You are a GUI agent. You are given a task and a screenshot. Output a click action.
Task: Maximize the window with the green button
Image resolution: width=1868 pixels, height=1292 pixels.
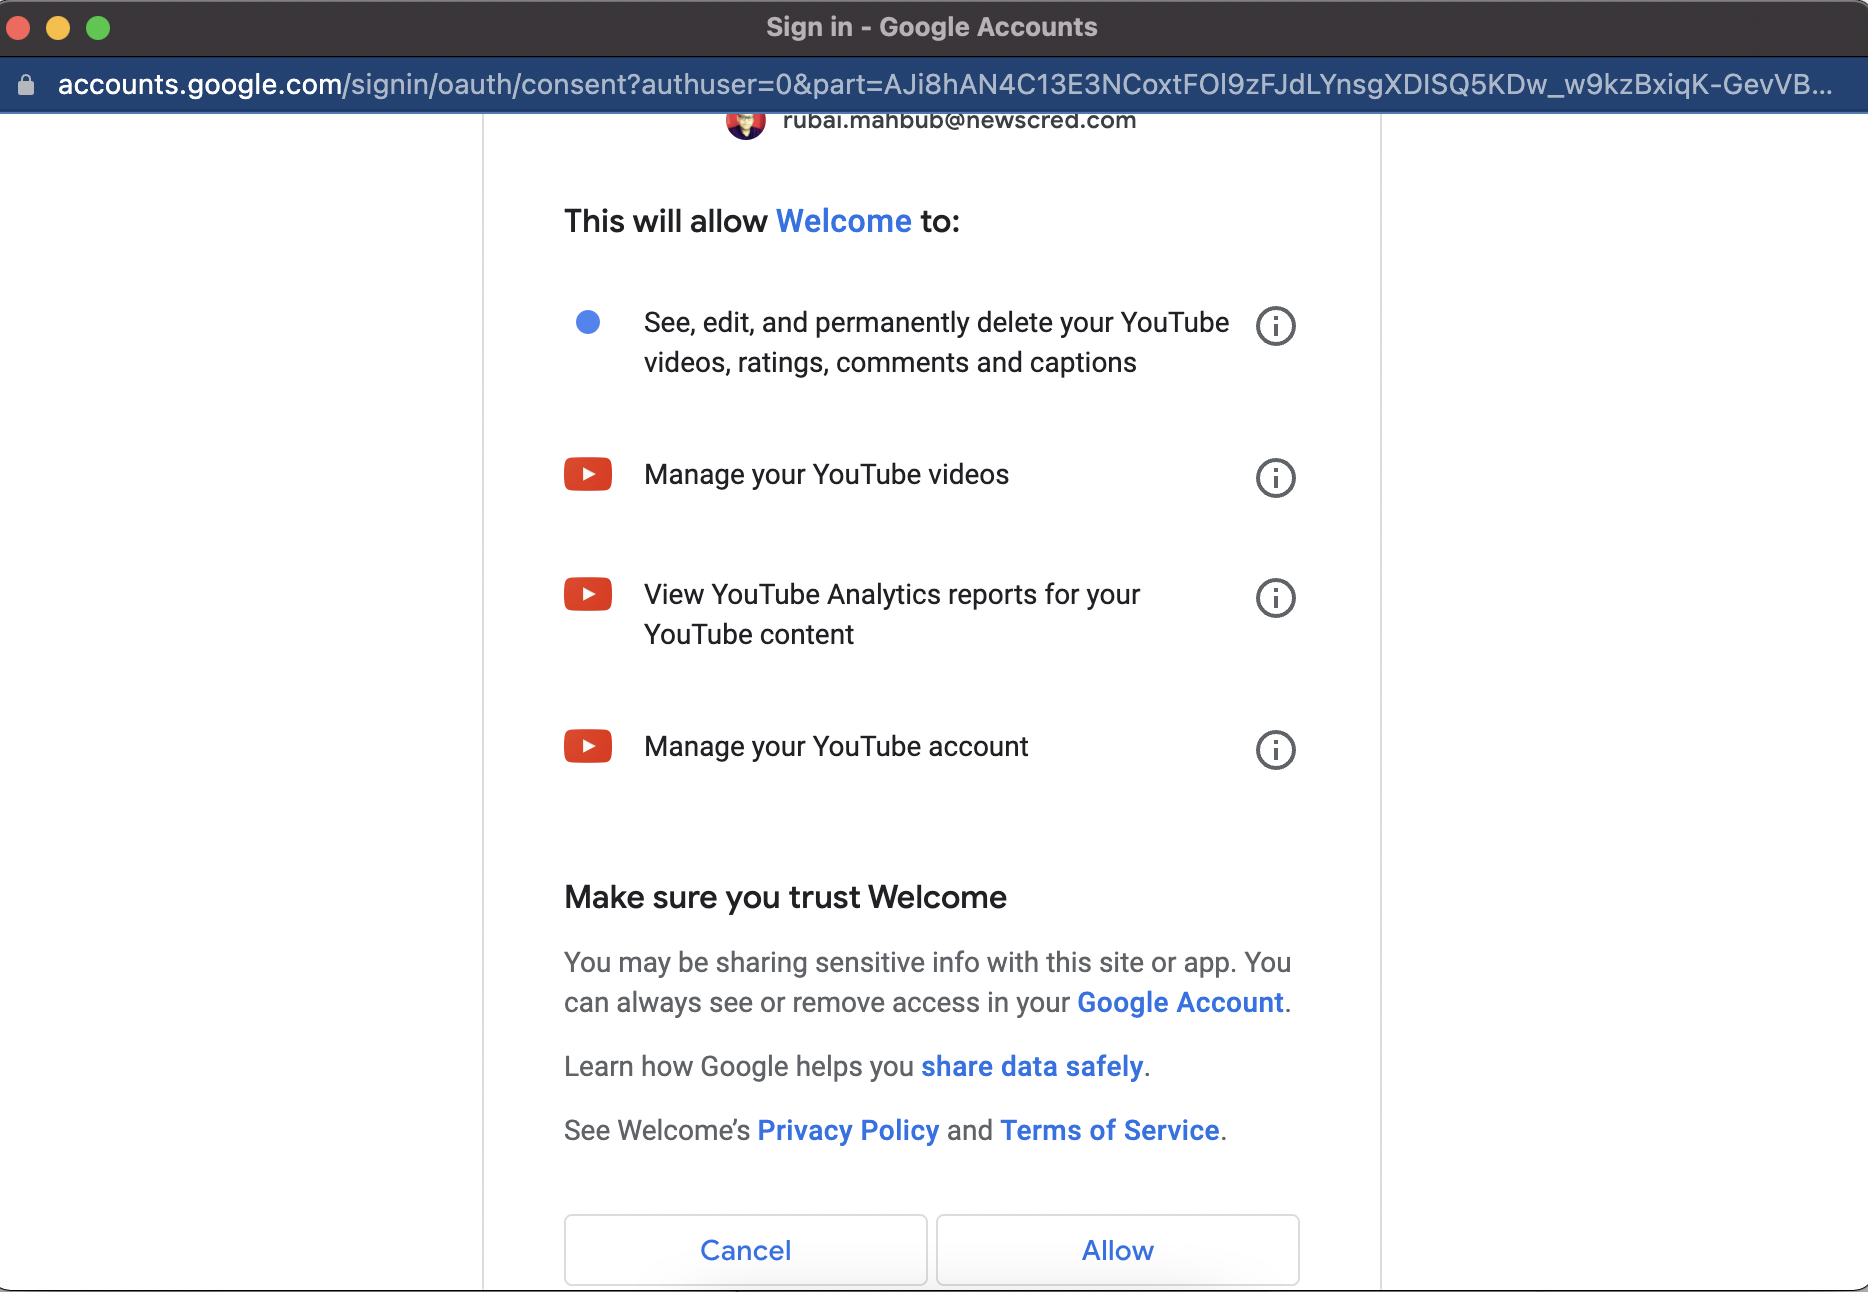[x=98, y=28]
